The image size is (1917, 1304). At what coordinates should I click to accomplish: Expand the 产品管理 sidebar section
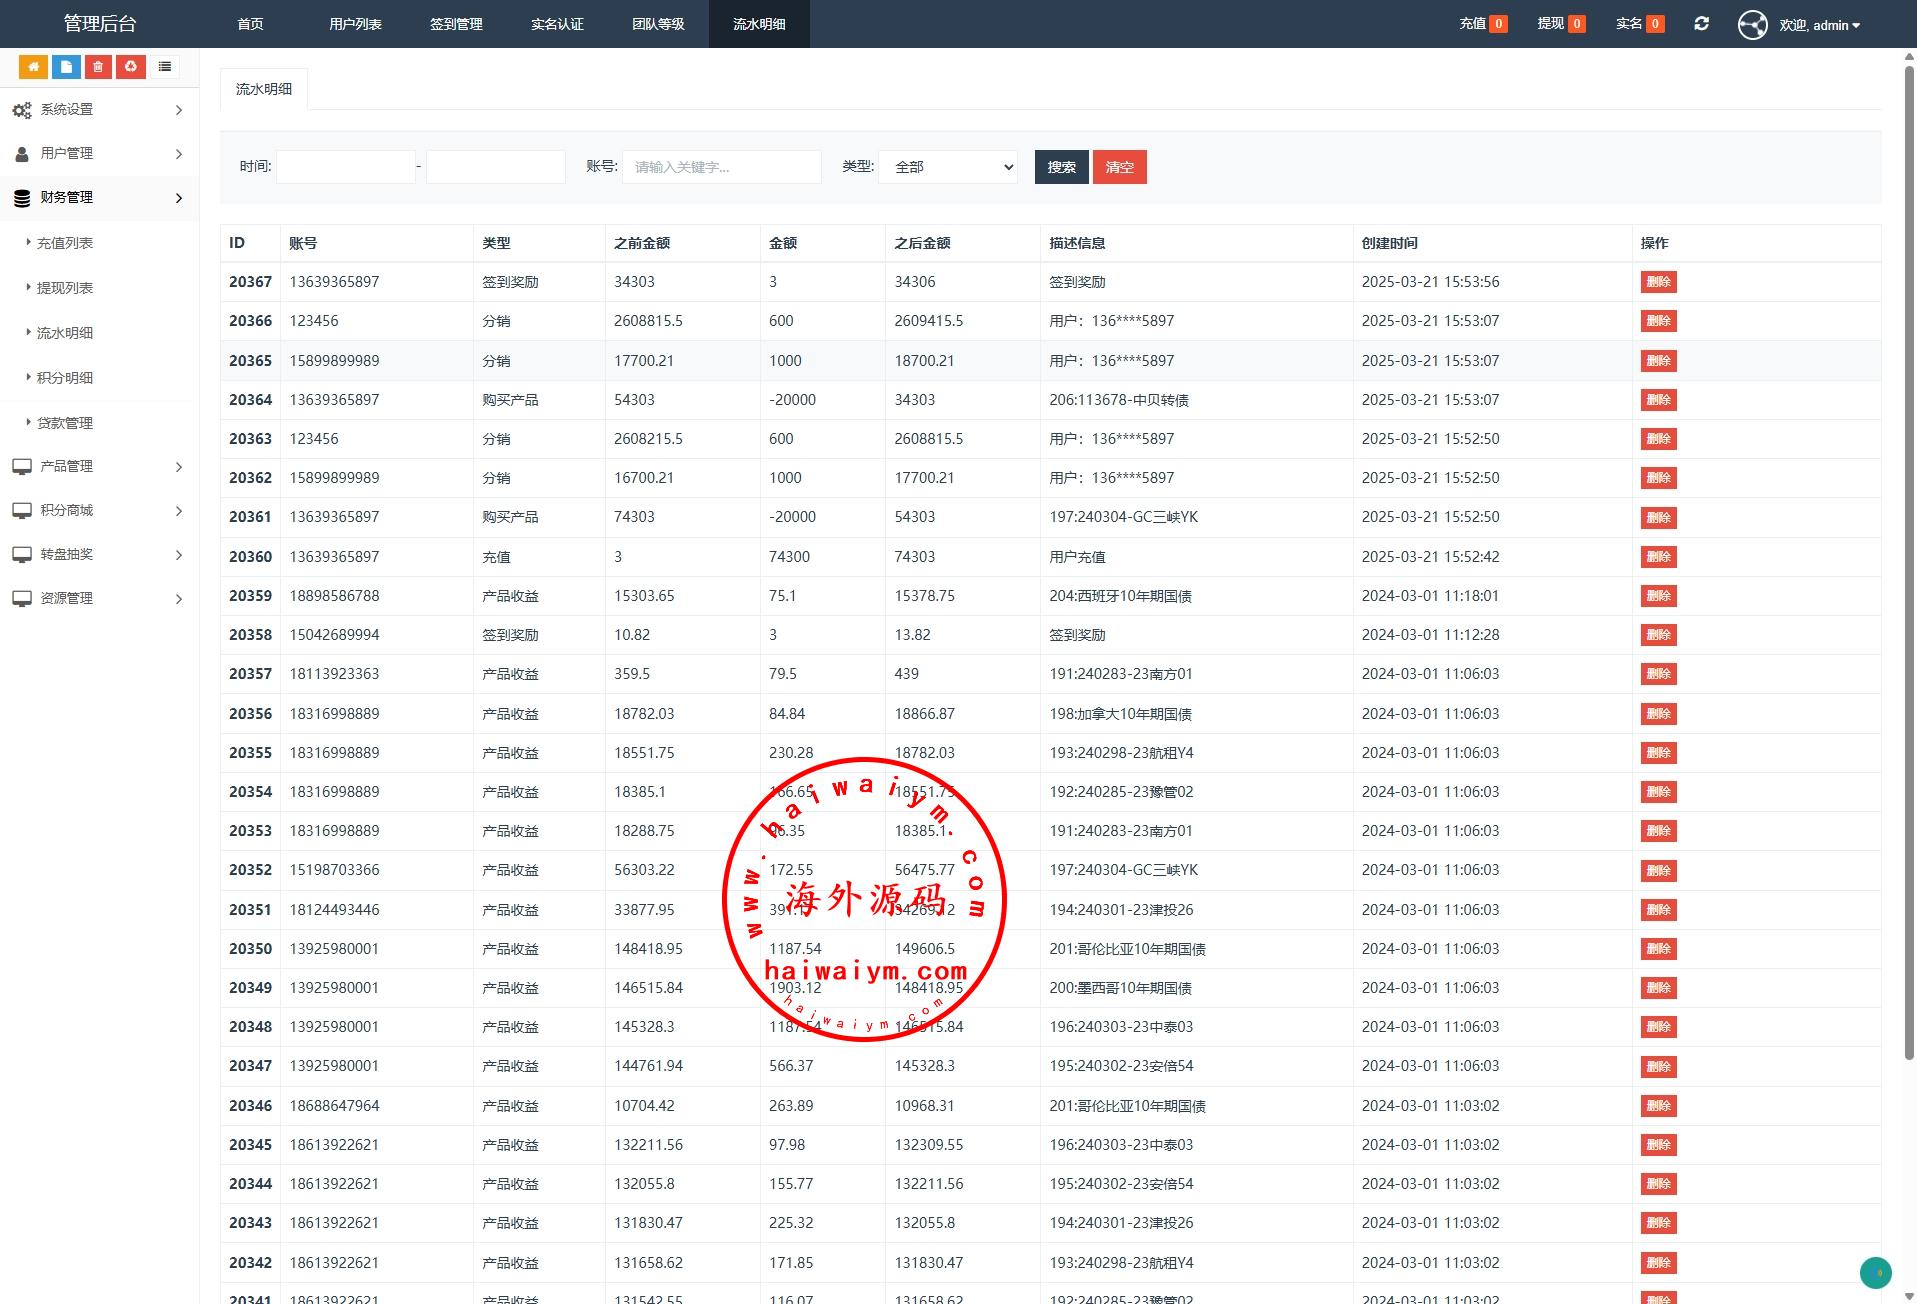[98, 467]
